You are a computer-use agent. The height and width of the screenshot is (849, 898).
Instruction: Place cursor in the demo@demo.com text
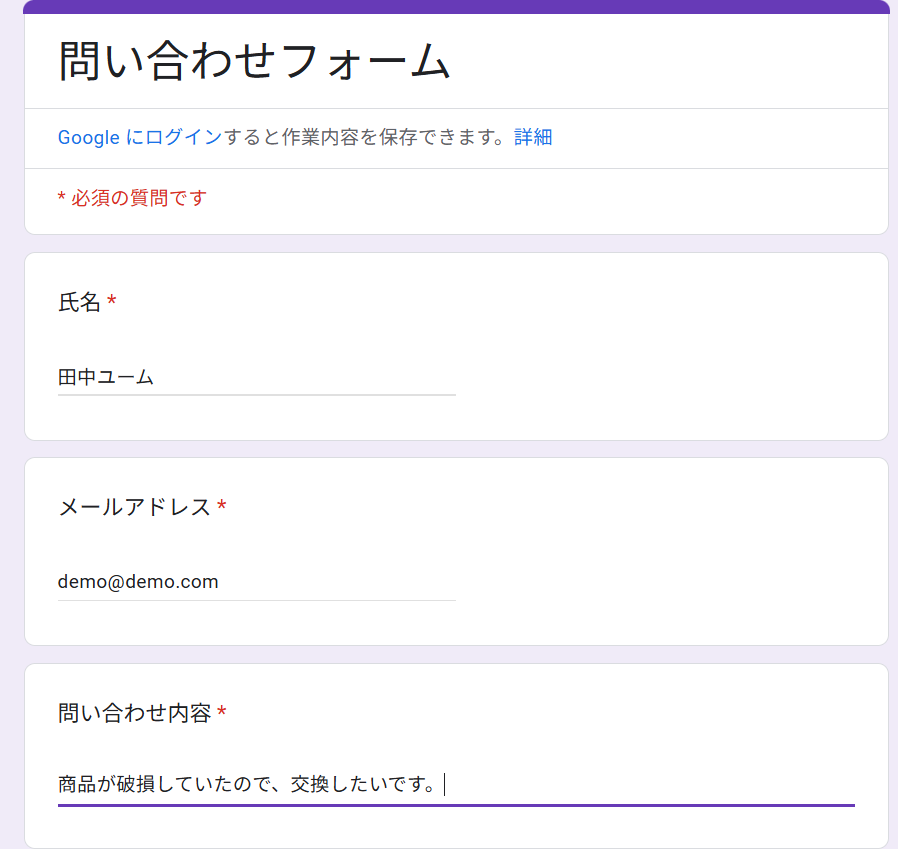pos(137,582)
